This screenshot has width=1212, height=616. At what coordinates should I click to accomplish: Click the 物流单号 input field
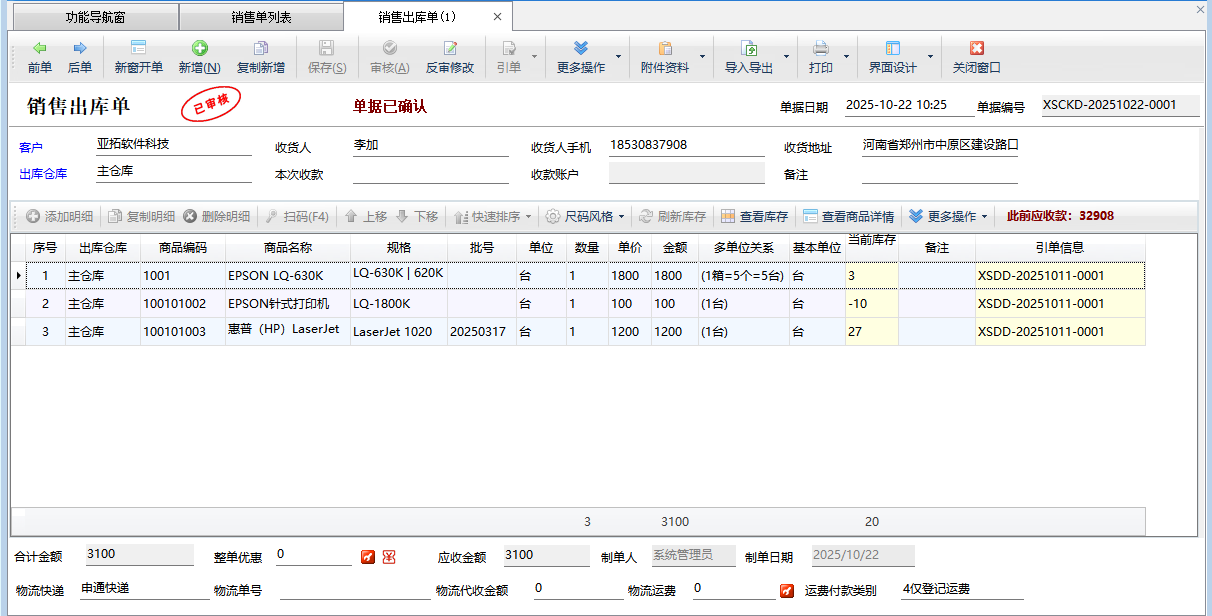click(x=354, y=590)
